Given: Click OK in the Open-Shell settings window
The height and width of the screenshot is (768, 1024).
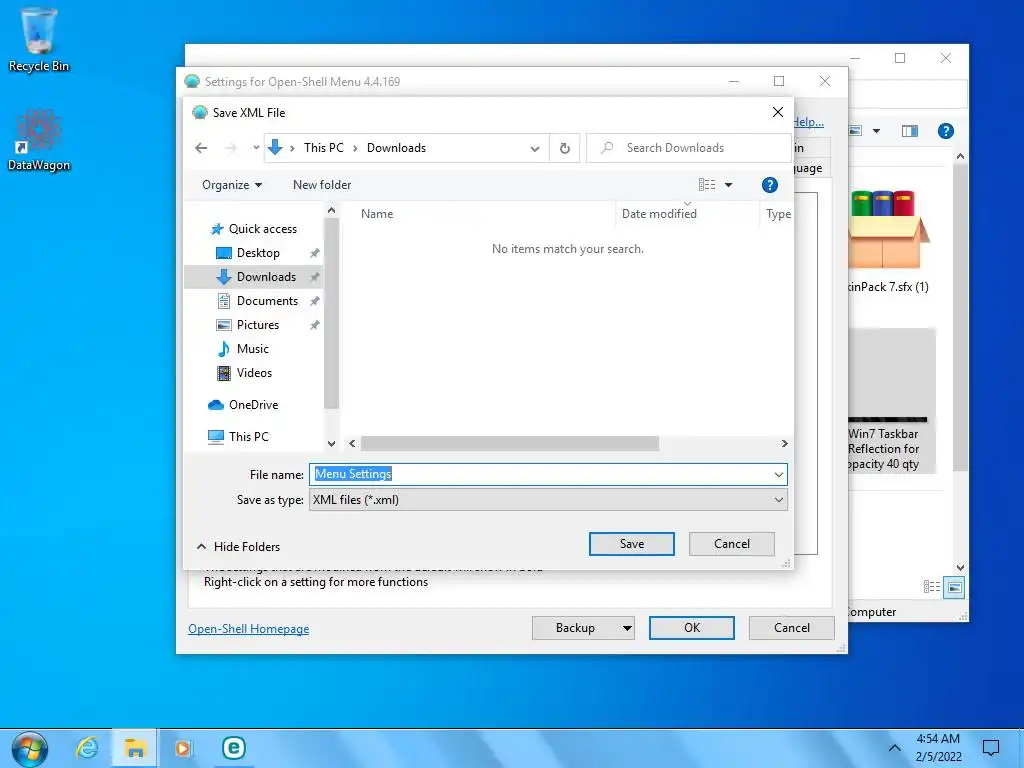Looking at the screenshot, I should tap(692, 628).
